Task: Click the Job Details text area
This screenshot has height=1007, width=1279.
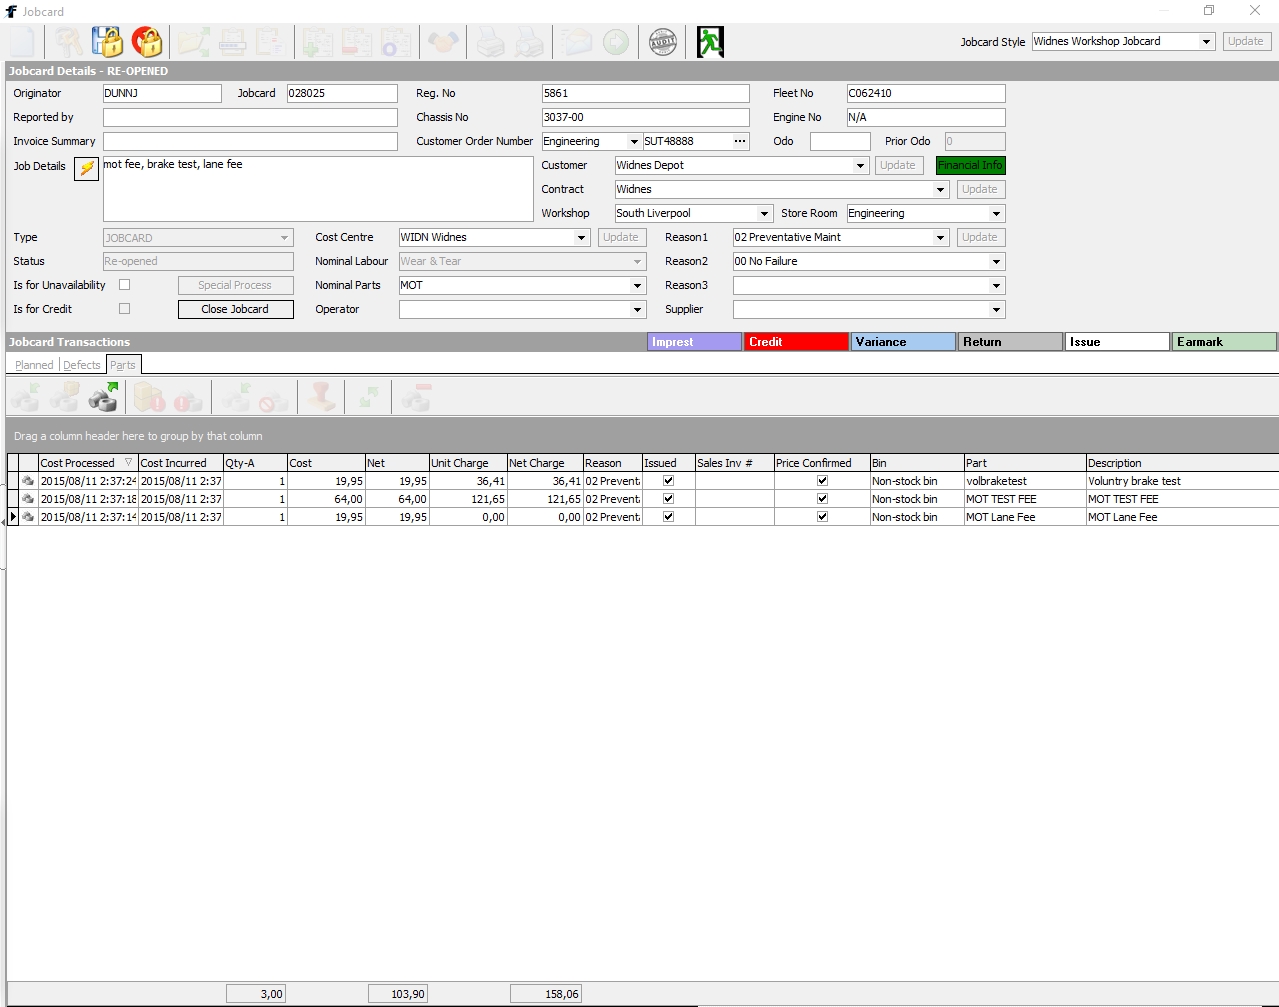Action: tap(318, 189)
